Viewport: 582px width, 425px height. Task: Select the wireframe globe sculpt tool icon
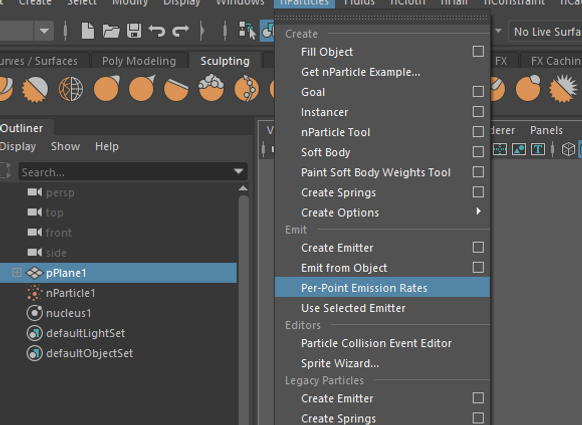pos(71,89)
